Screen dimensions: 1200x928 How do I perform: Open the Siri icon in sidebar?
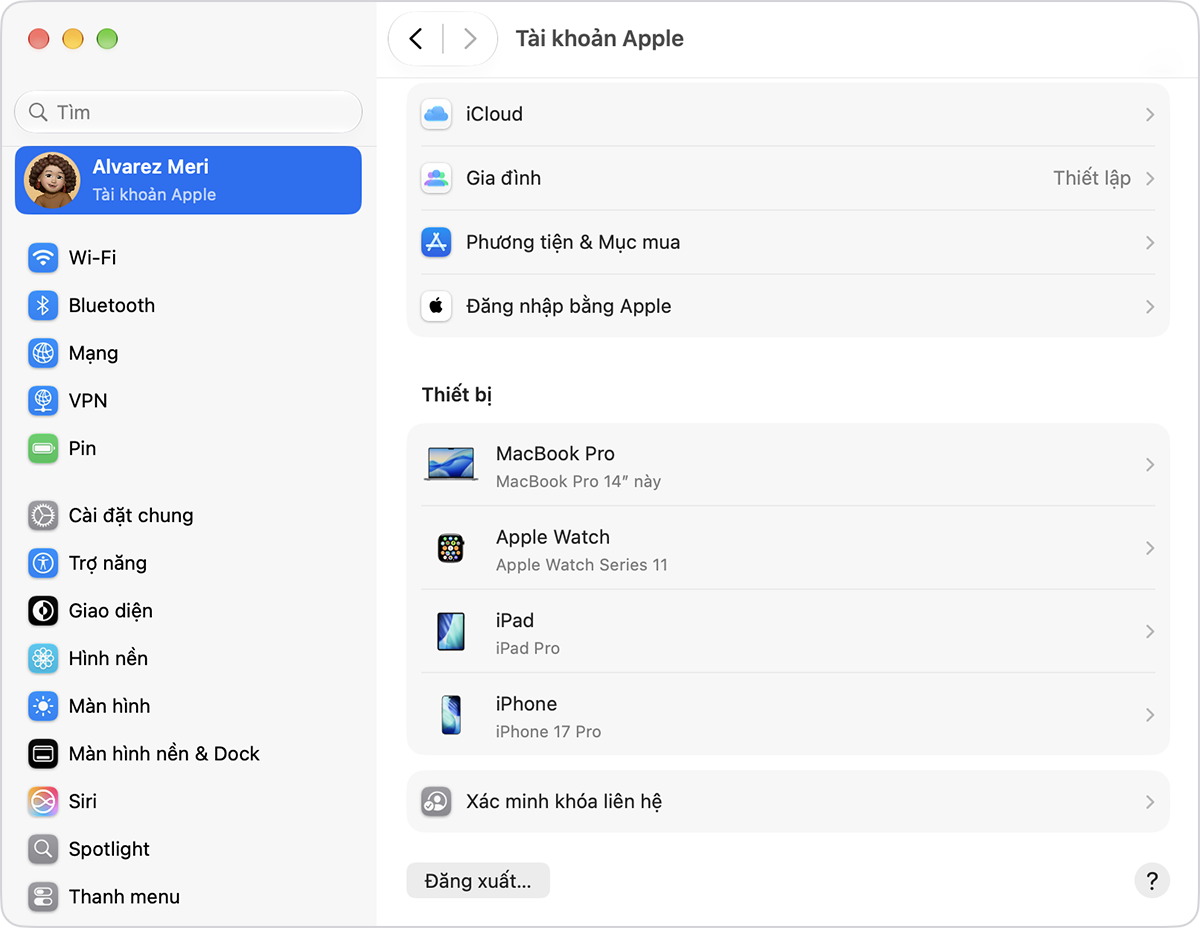(x=43, y=802)
